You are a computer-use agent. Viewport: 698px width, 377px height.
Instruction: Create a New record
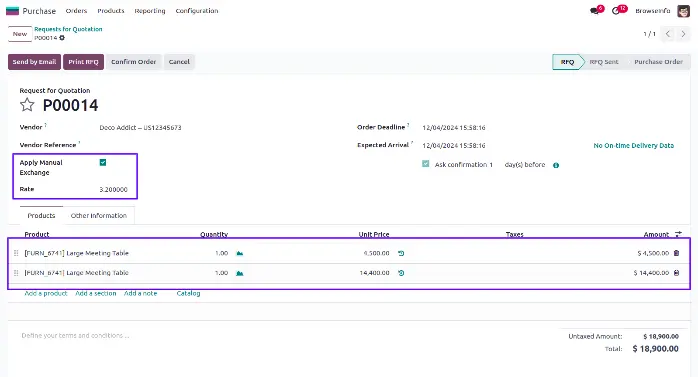(20, 34)
